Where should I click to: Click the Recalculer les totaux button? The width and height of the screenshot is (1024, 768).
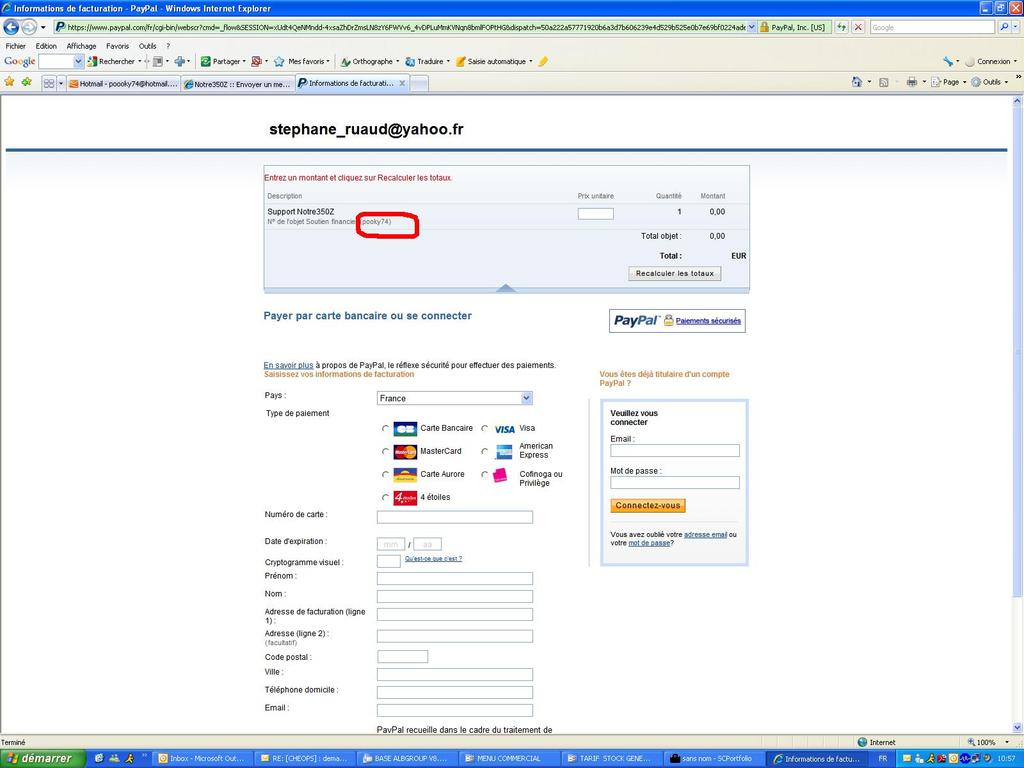pos(675,273)
